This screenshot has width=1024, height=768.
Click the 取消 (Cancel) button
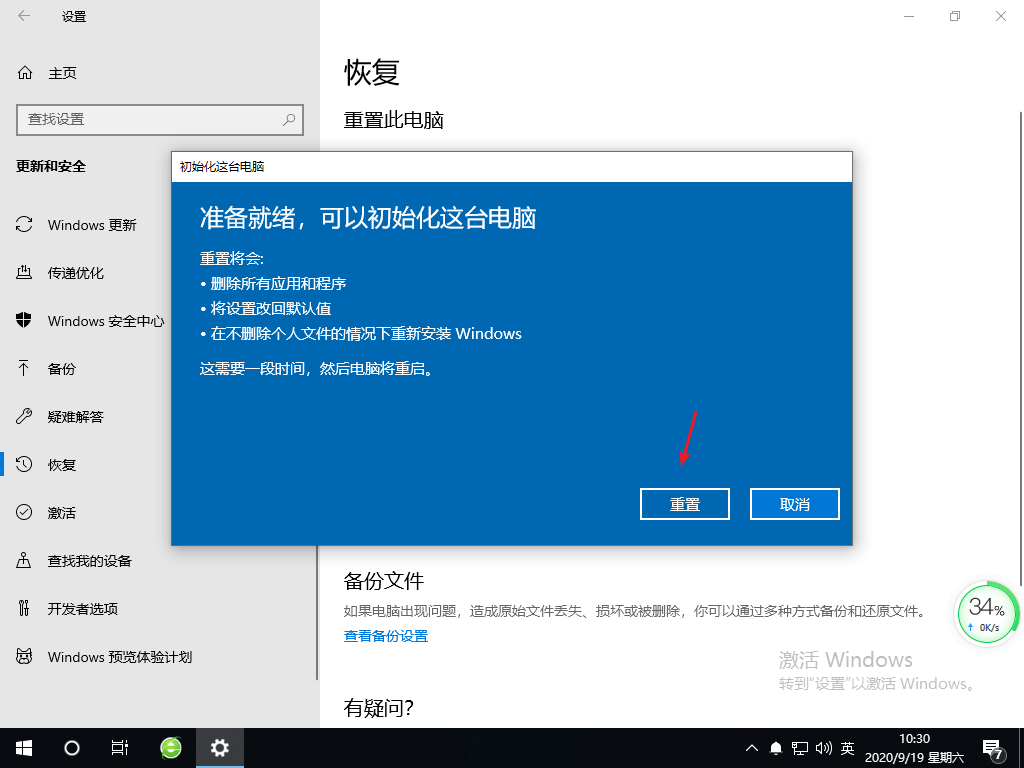(794, 504)
